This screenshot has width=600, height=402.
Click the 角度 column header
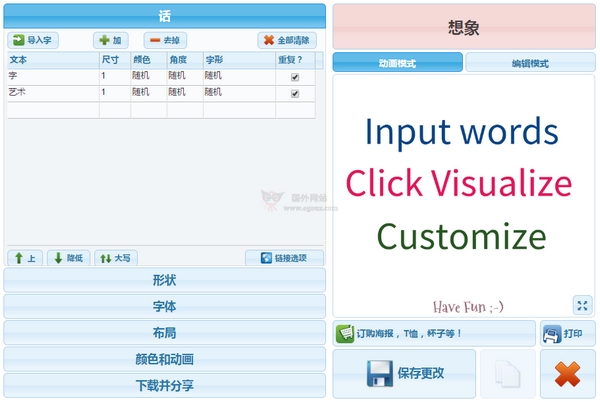tap(185, 60)
